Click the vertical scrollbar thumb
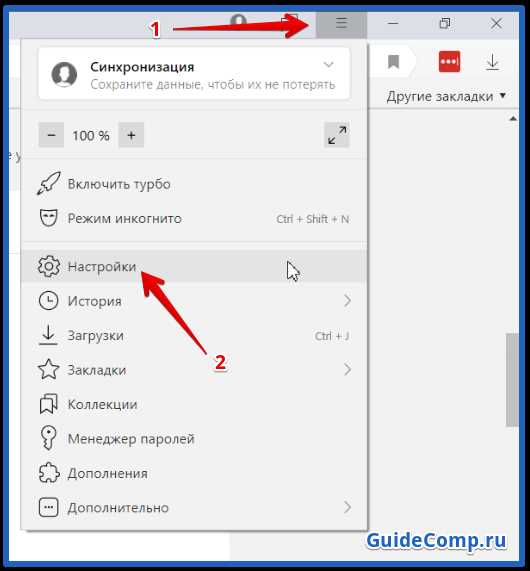The height and width of the screenshot is (571, 530). 512,379
